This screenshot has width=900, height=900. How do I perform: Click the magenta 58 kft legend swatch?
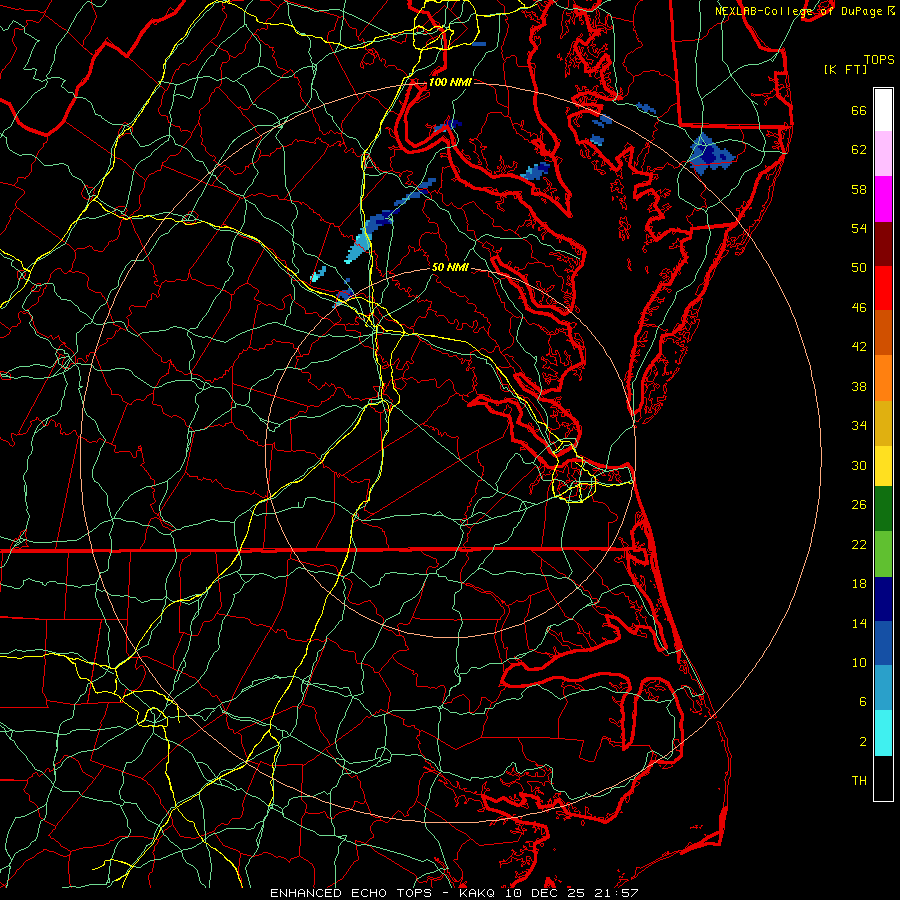(883, 199)
